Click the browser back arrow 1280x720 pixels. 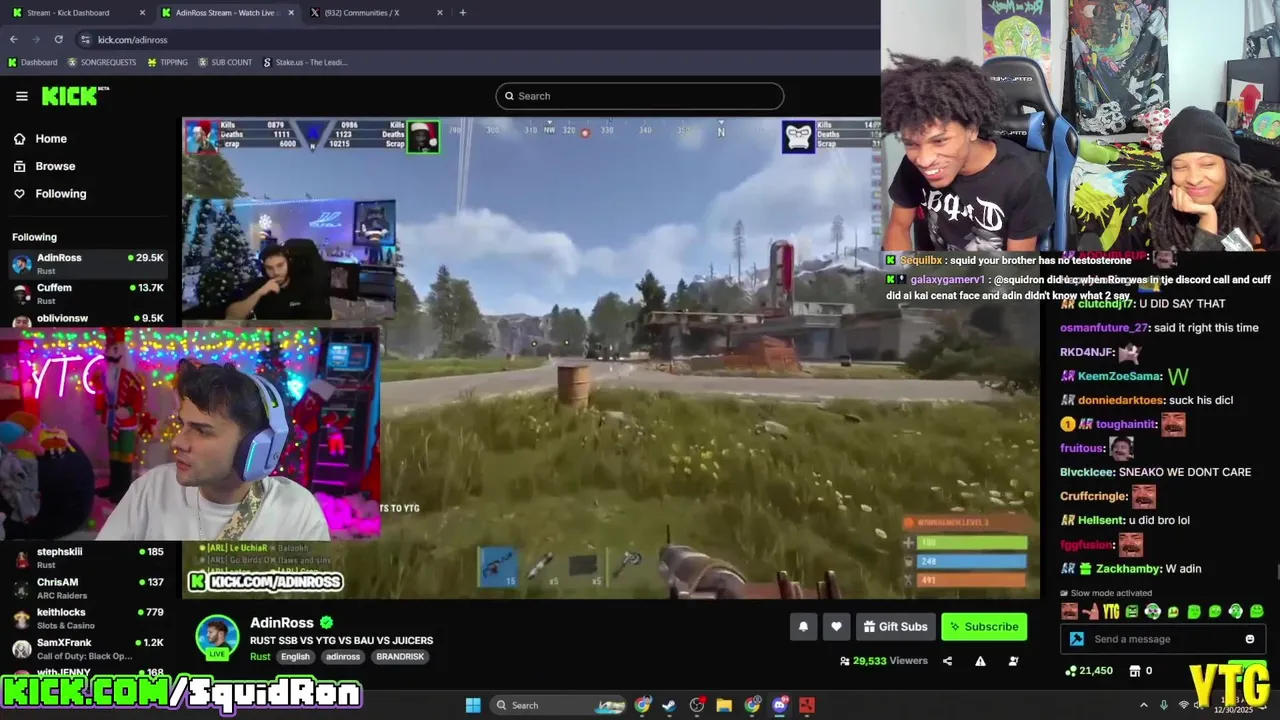(13, 39)
